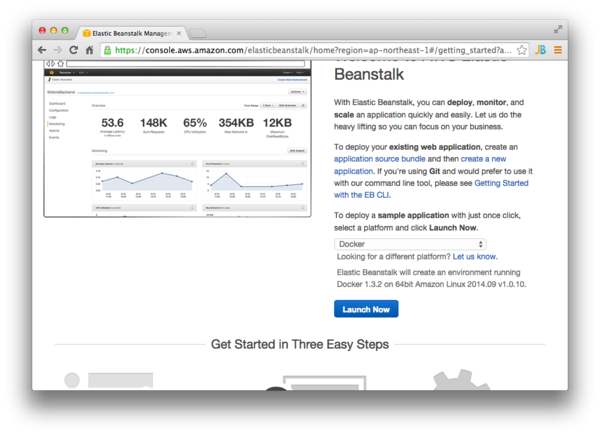Click the 12KB value in the preview

click(x=277, y=123)
